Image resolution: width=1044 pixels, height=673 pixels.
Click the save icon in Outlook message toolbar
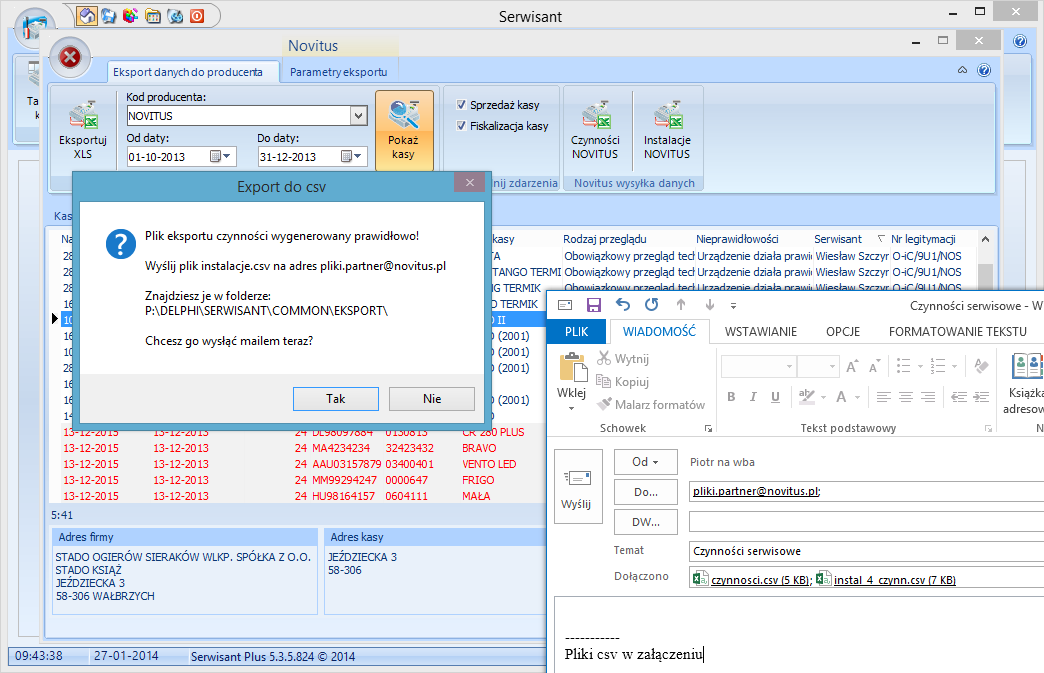[x=594, y=305]
